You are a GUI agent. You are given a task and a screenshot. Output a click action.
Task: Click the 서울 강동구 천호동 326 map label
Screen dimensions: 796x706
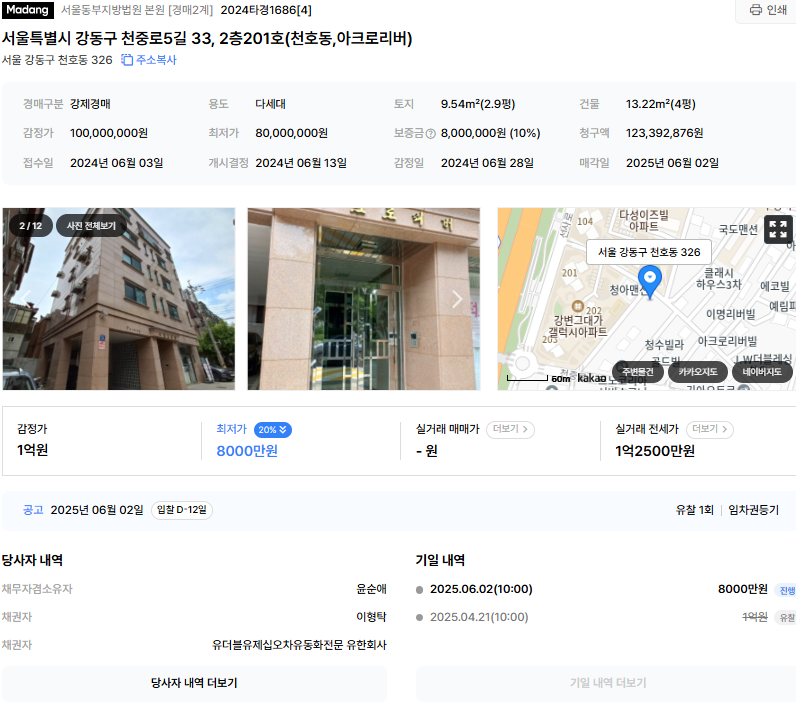point(649,252)
